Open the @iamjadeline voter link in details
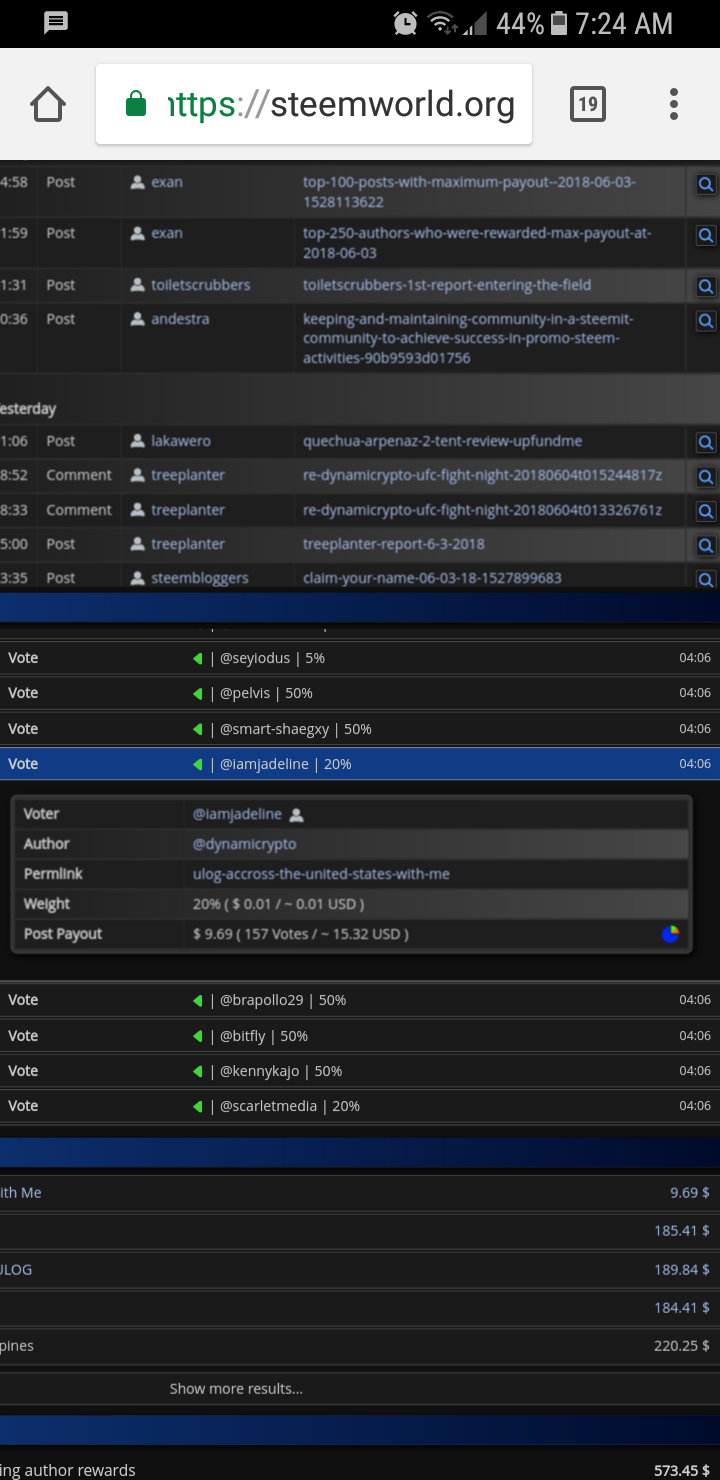 coord(237,814)
